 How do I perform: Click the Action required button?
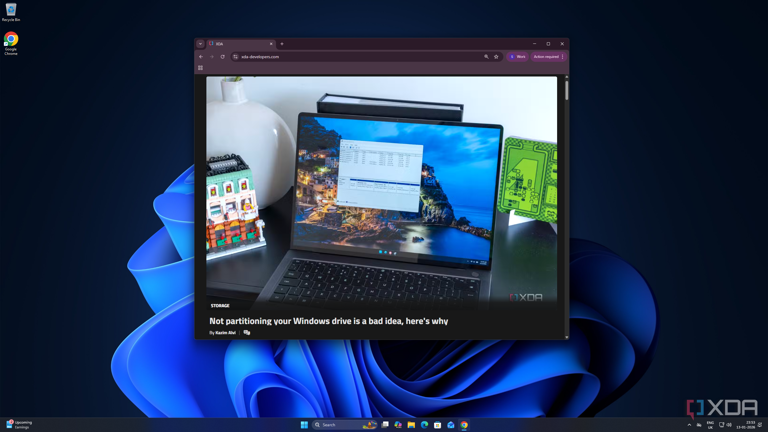[546, 57]
